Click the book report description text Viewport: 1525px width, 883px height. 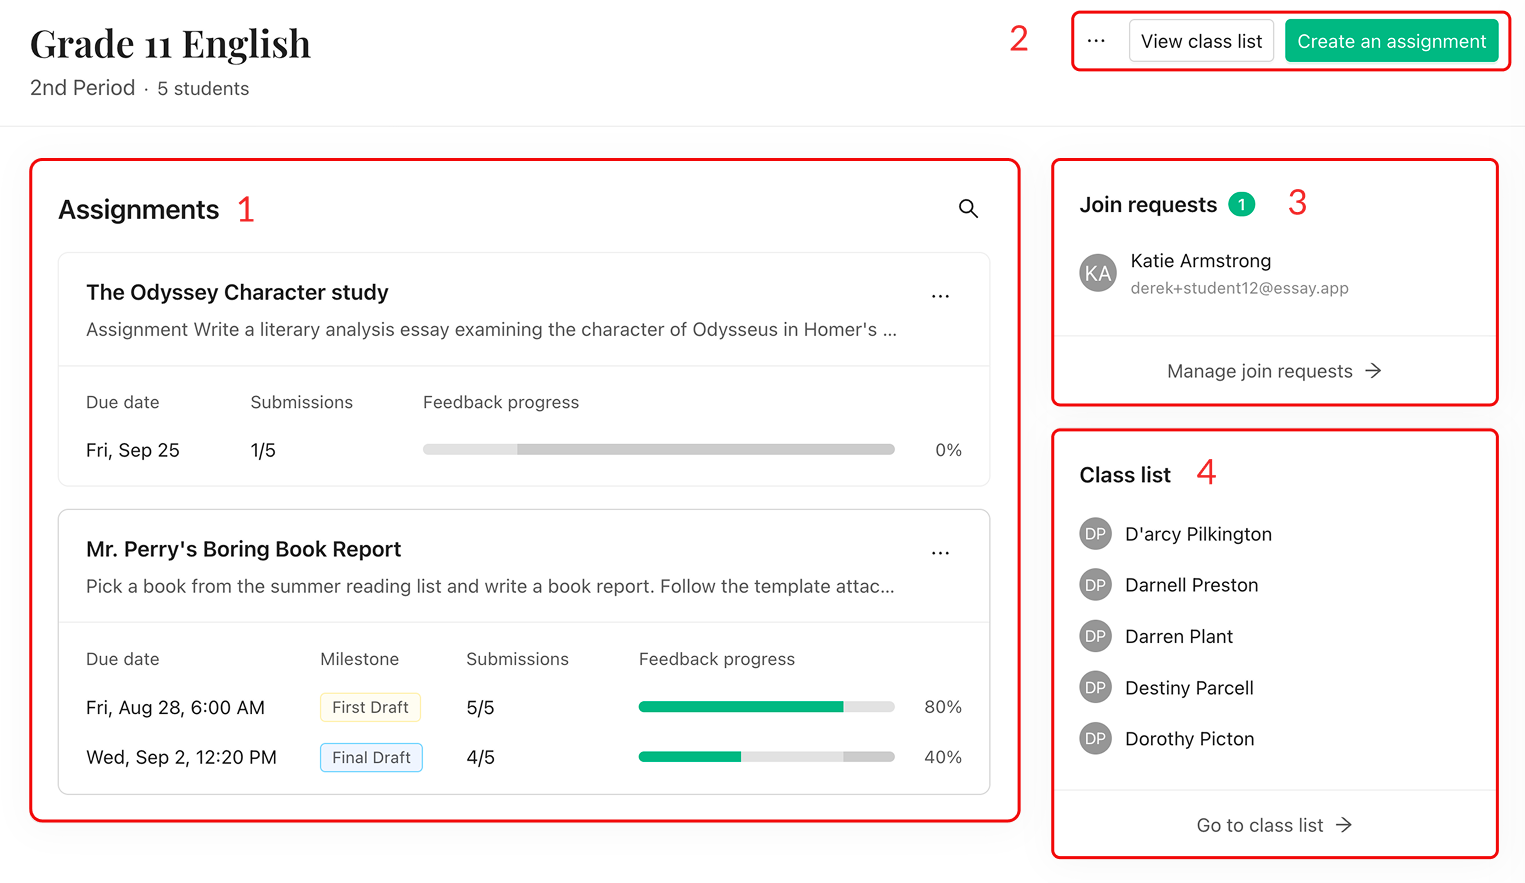coord(490,586)
